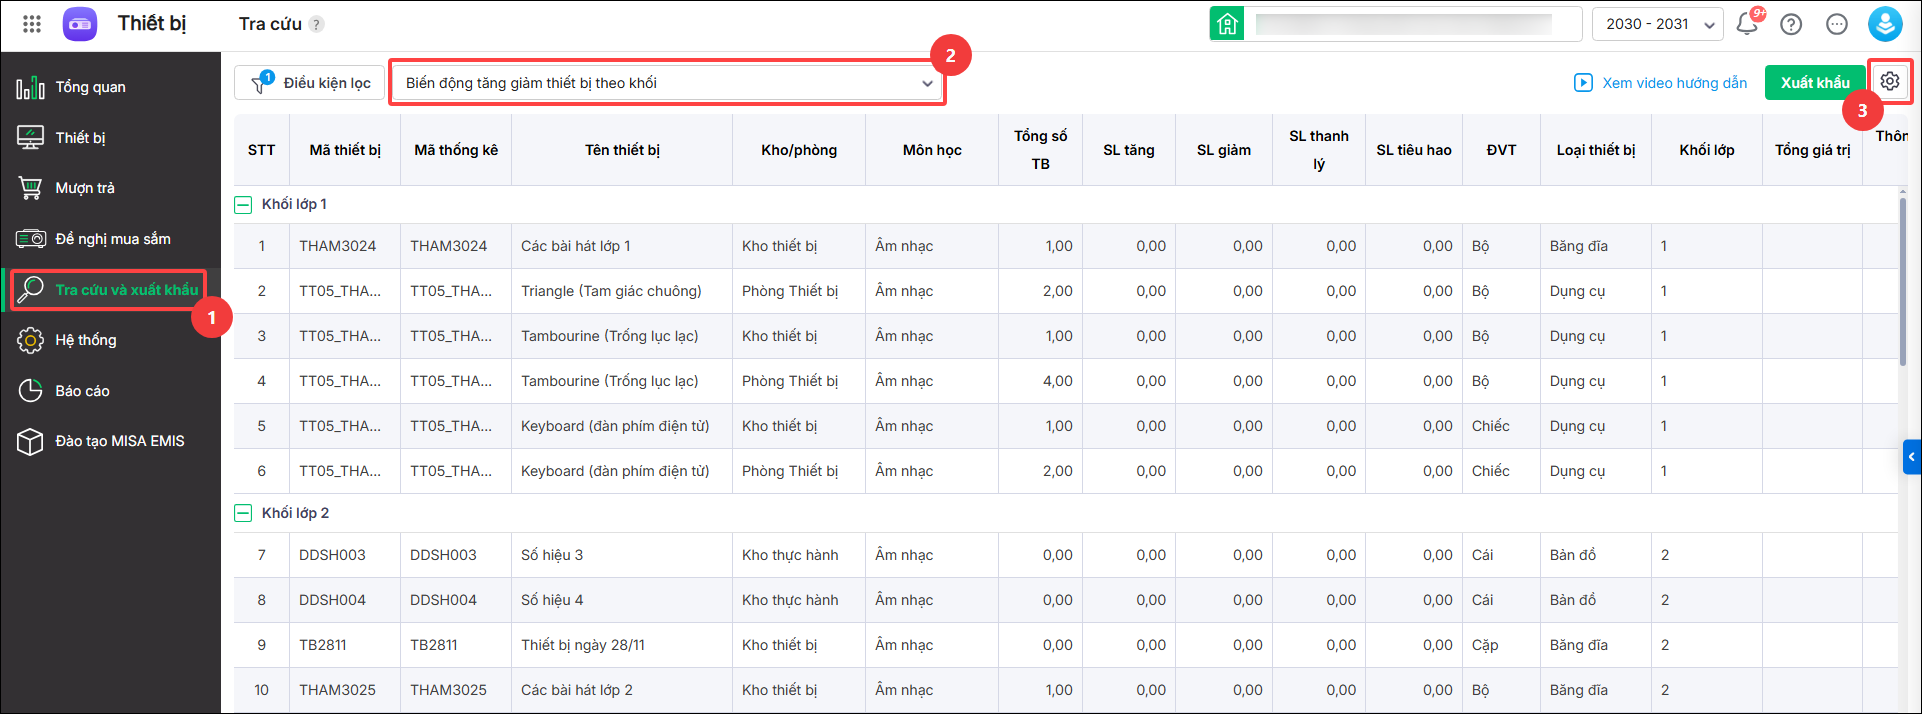Open the Hệ thống gear icon in sidebar
Image resolution: width=1922 pixels, height=714 pixels.
[30, 340]
